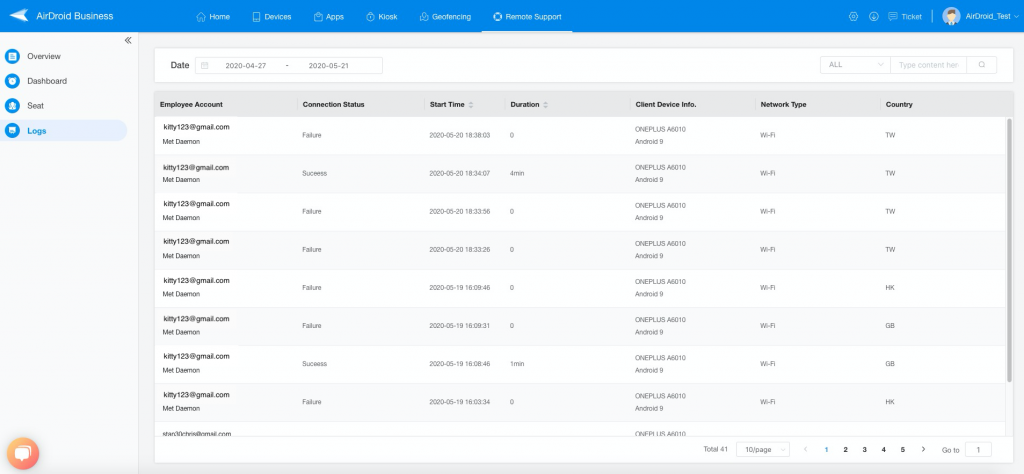Click the end date 2020-05-21
Image resolution: width=1024 pixels, height=474 pixels.
tap(329, 65)
